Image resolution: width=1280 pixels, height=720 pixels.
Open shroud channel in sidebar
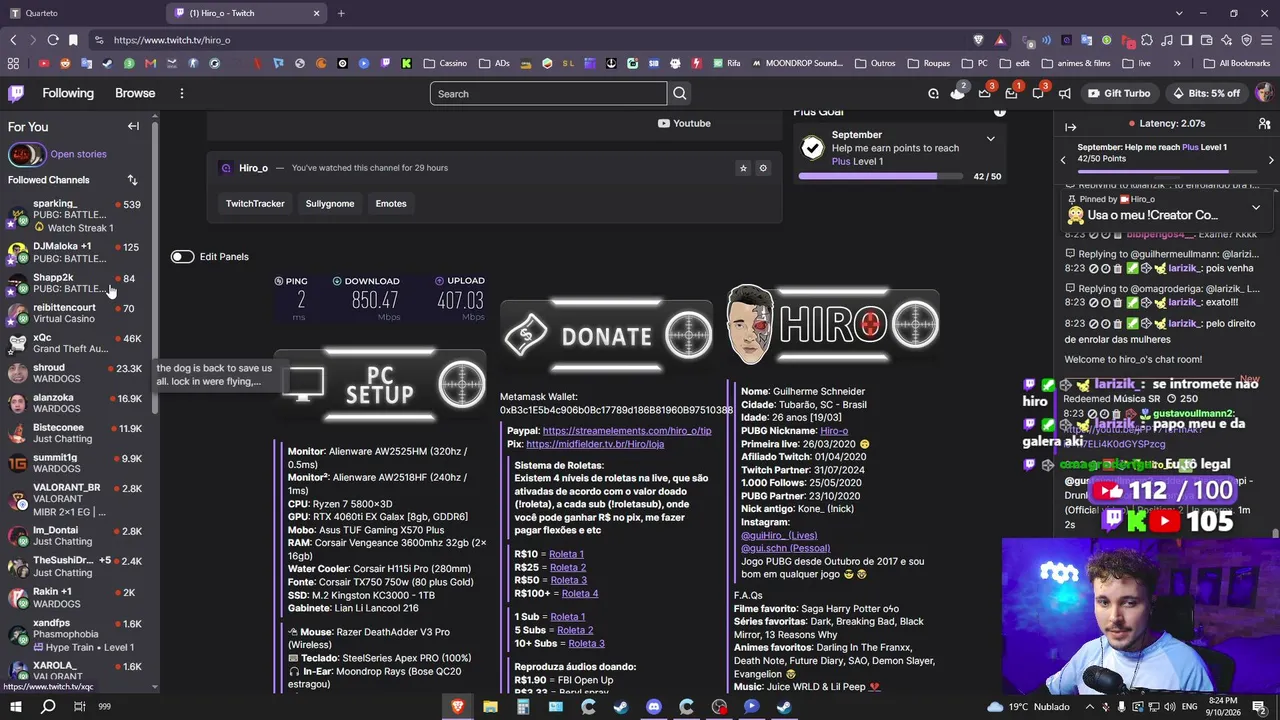pos(75,373)
